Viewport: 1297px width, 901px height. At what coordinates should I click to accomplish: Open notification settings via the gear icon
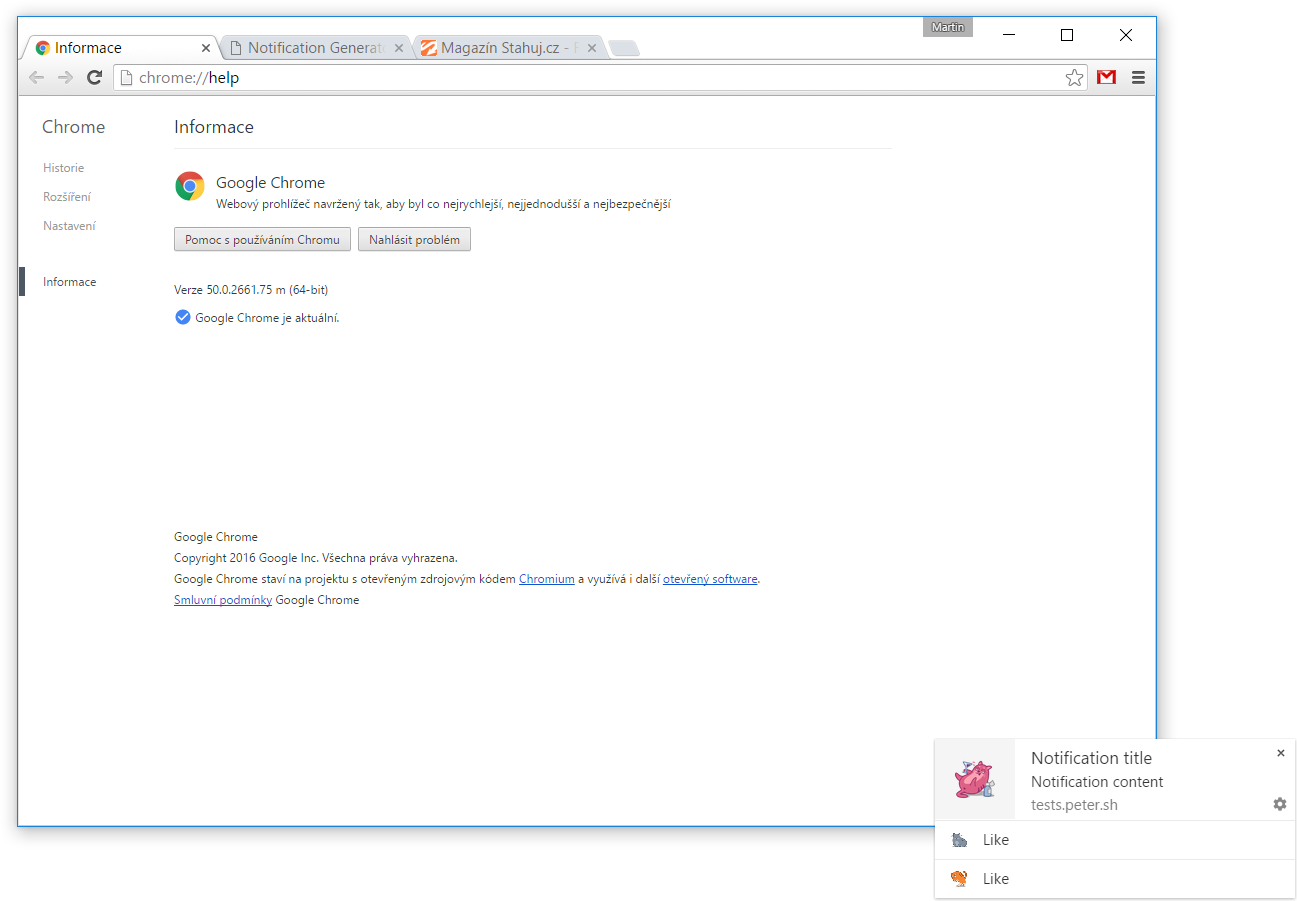coord(1280,804)
